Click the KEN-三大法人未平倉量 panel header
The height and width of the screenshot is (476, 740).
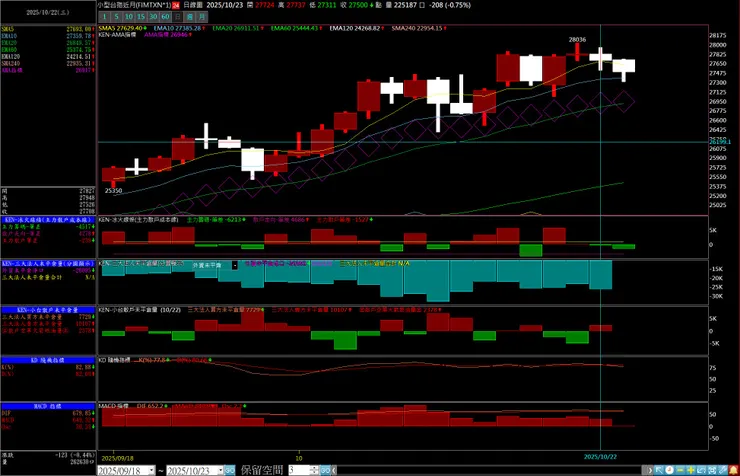pyautogui.click(x=48, y=264)
